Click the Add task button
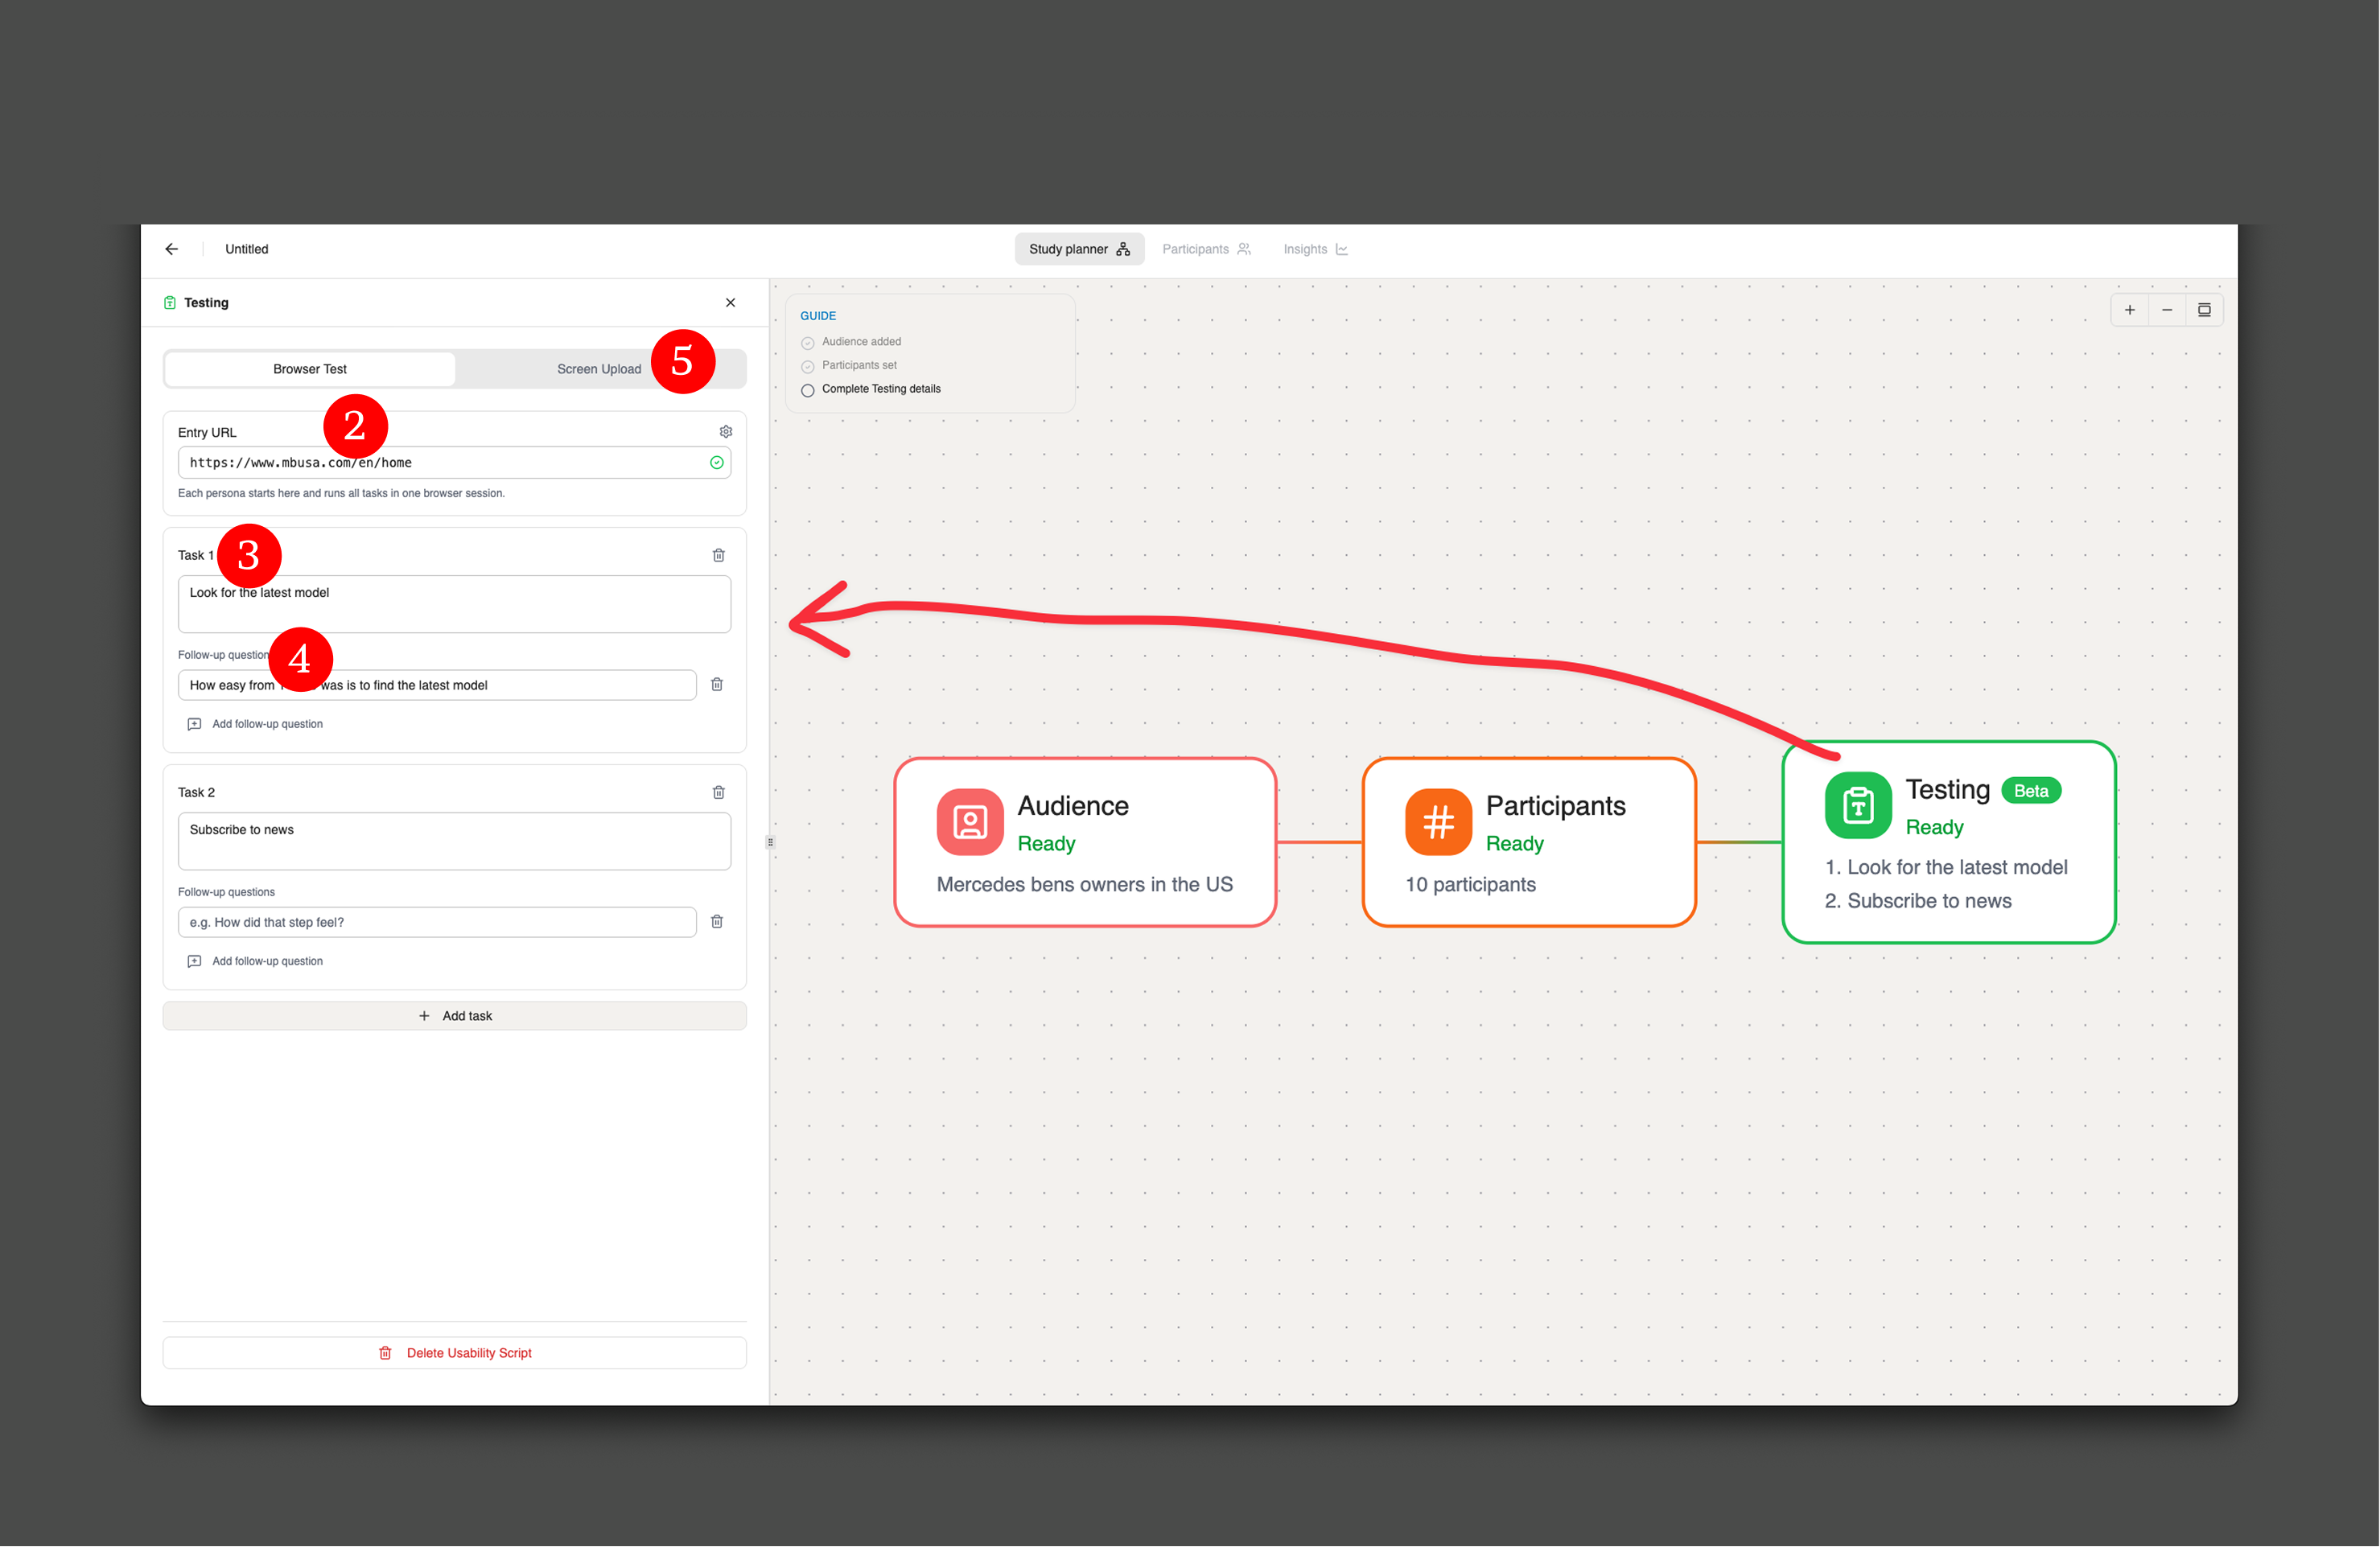 tap(454, 1016)
